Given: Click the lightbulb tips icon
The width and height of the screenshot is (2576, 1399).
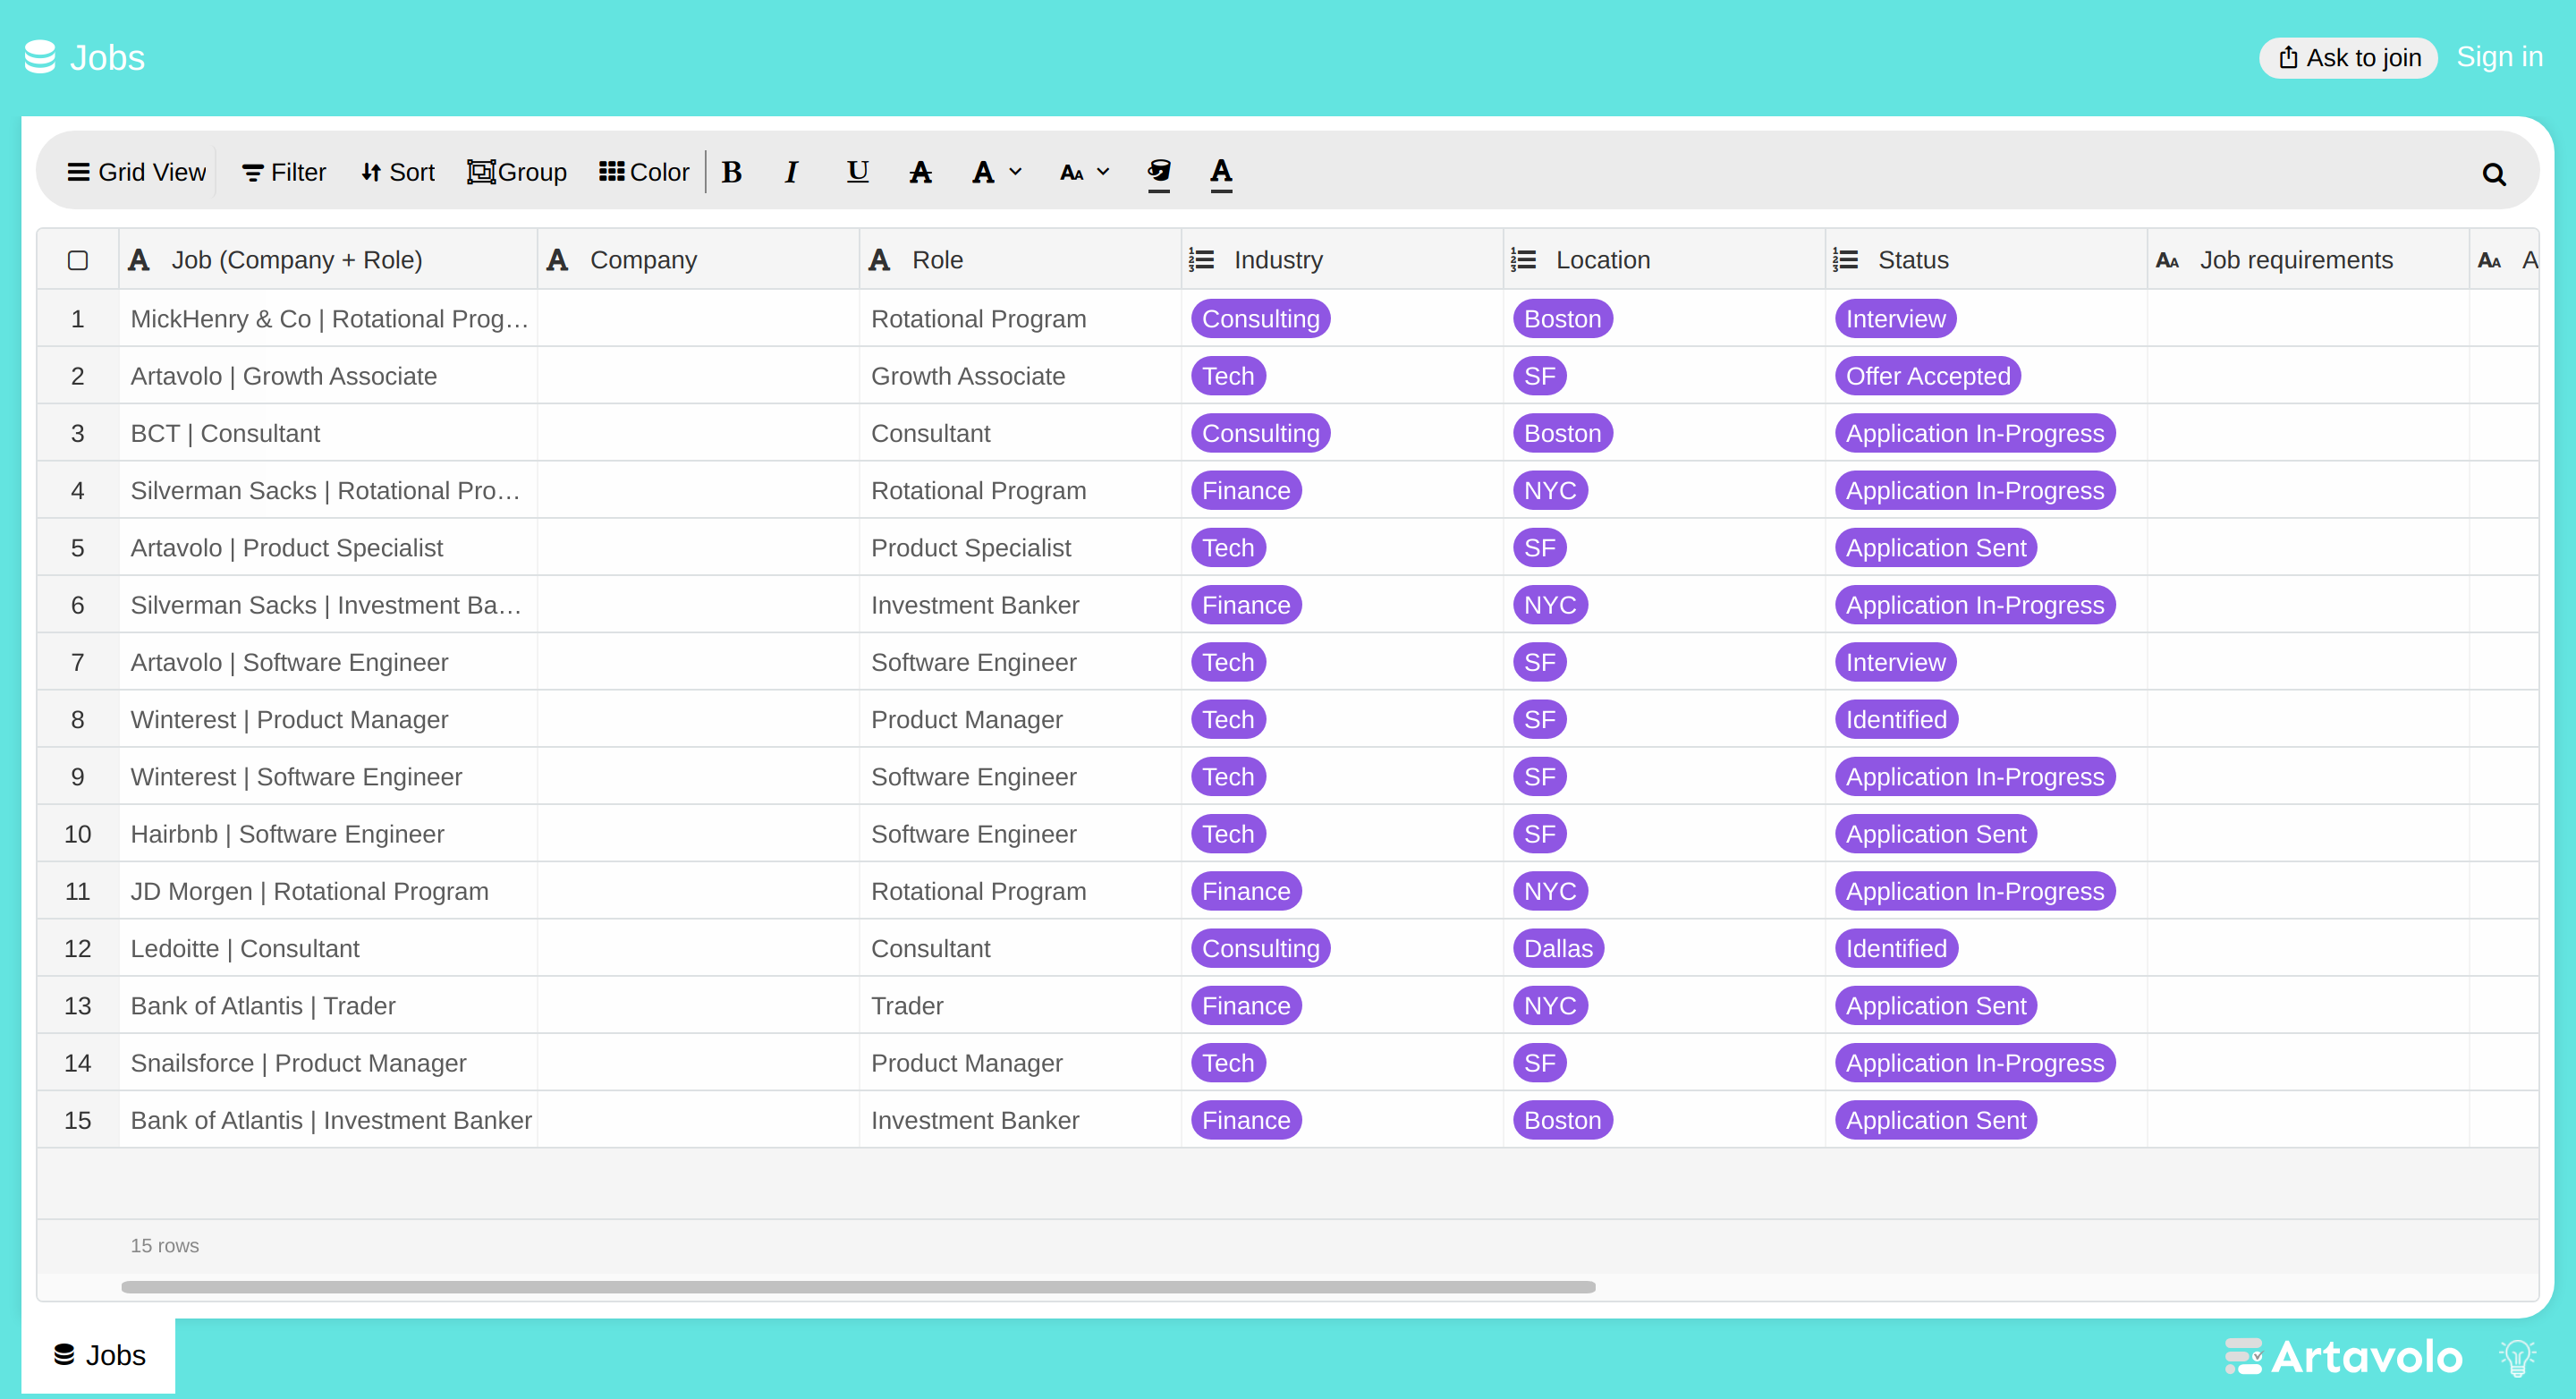Looking at the screenshot, I should [2517, 1357].
